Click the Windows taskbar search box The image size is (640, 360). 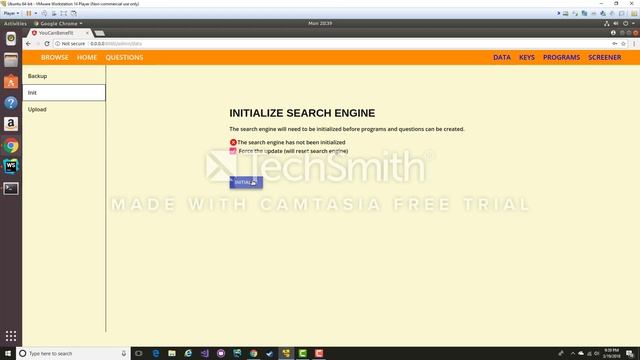(x=73, y=353)
